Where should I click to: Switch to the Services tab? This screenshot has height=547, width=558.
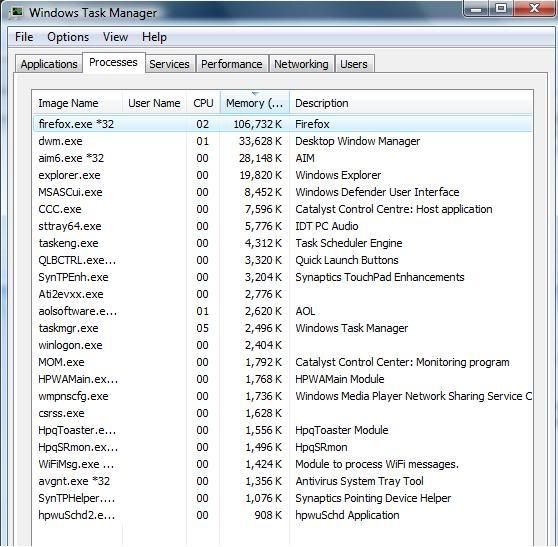pos(169,64)
